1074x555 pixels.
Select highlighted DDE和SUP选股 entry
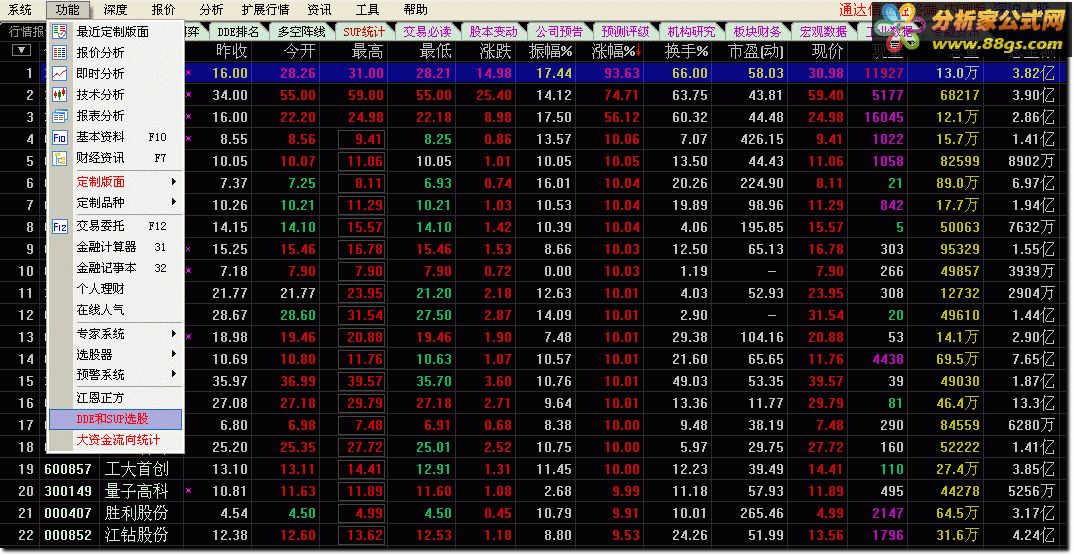116,419
